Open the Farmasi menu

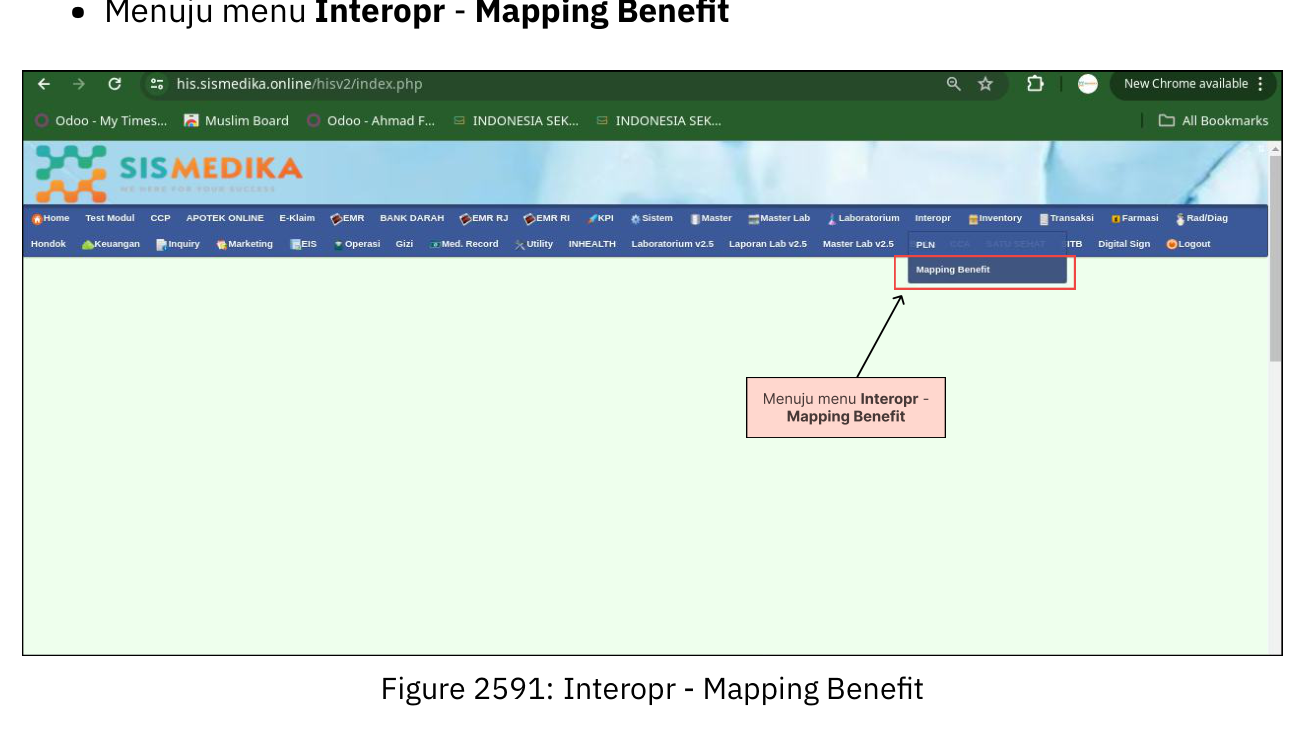1135,218
